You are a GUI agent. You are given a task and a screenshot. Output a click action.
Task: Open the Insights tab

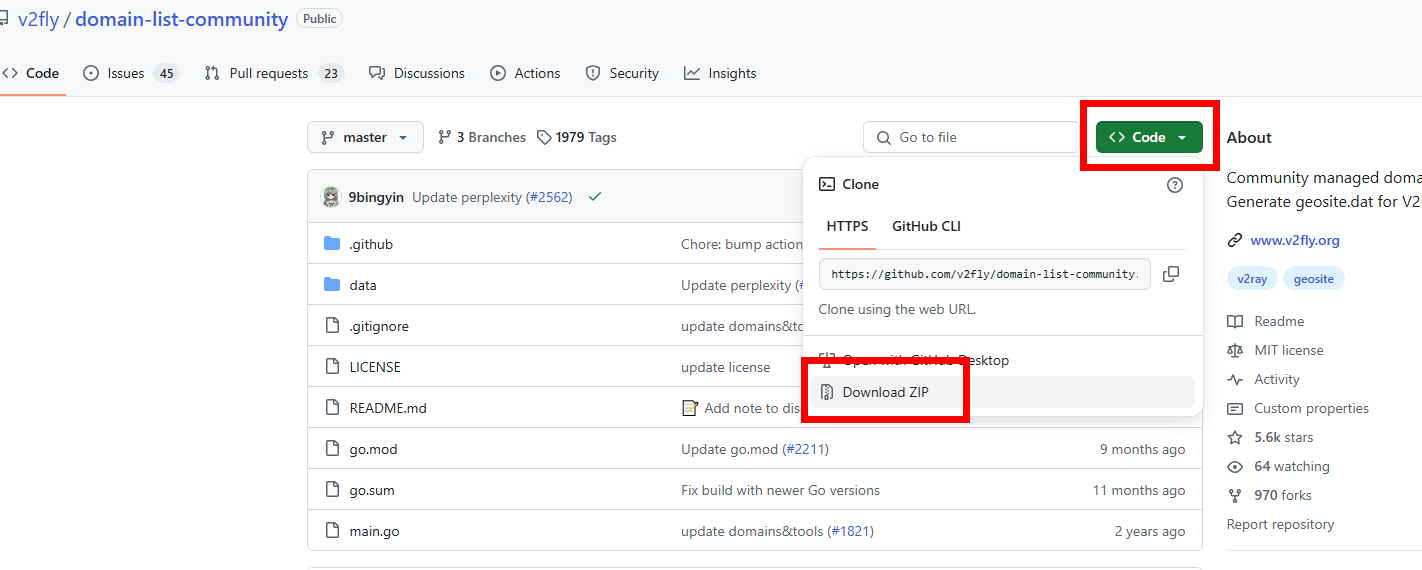pyautogui.click(x=720, y=73)
